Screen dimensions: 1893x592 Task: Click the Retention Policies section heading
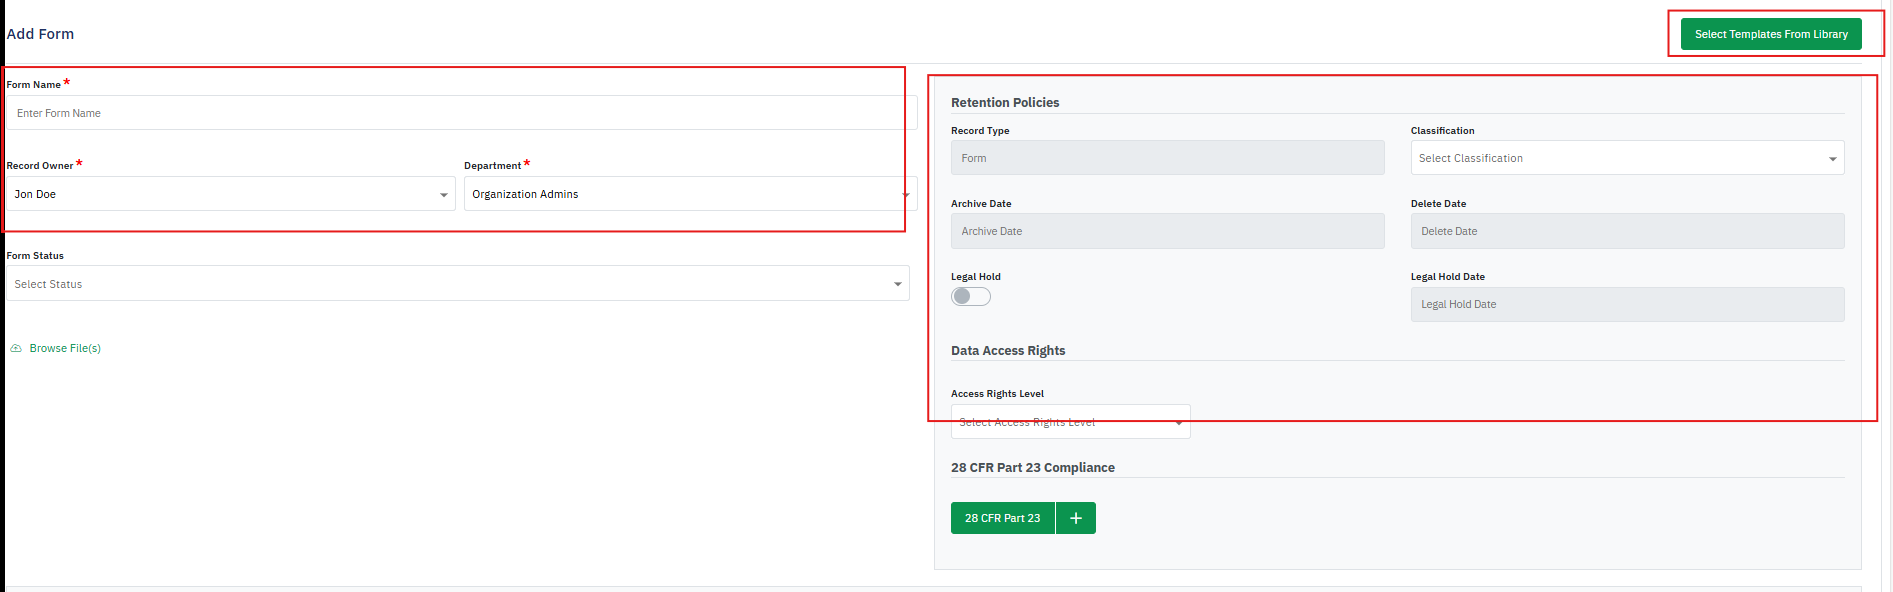click(1004, 103)
